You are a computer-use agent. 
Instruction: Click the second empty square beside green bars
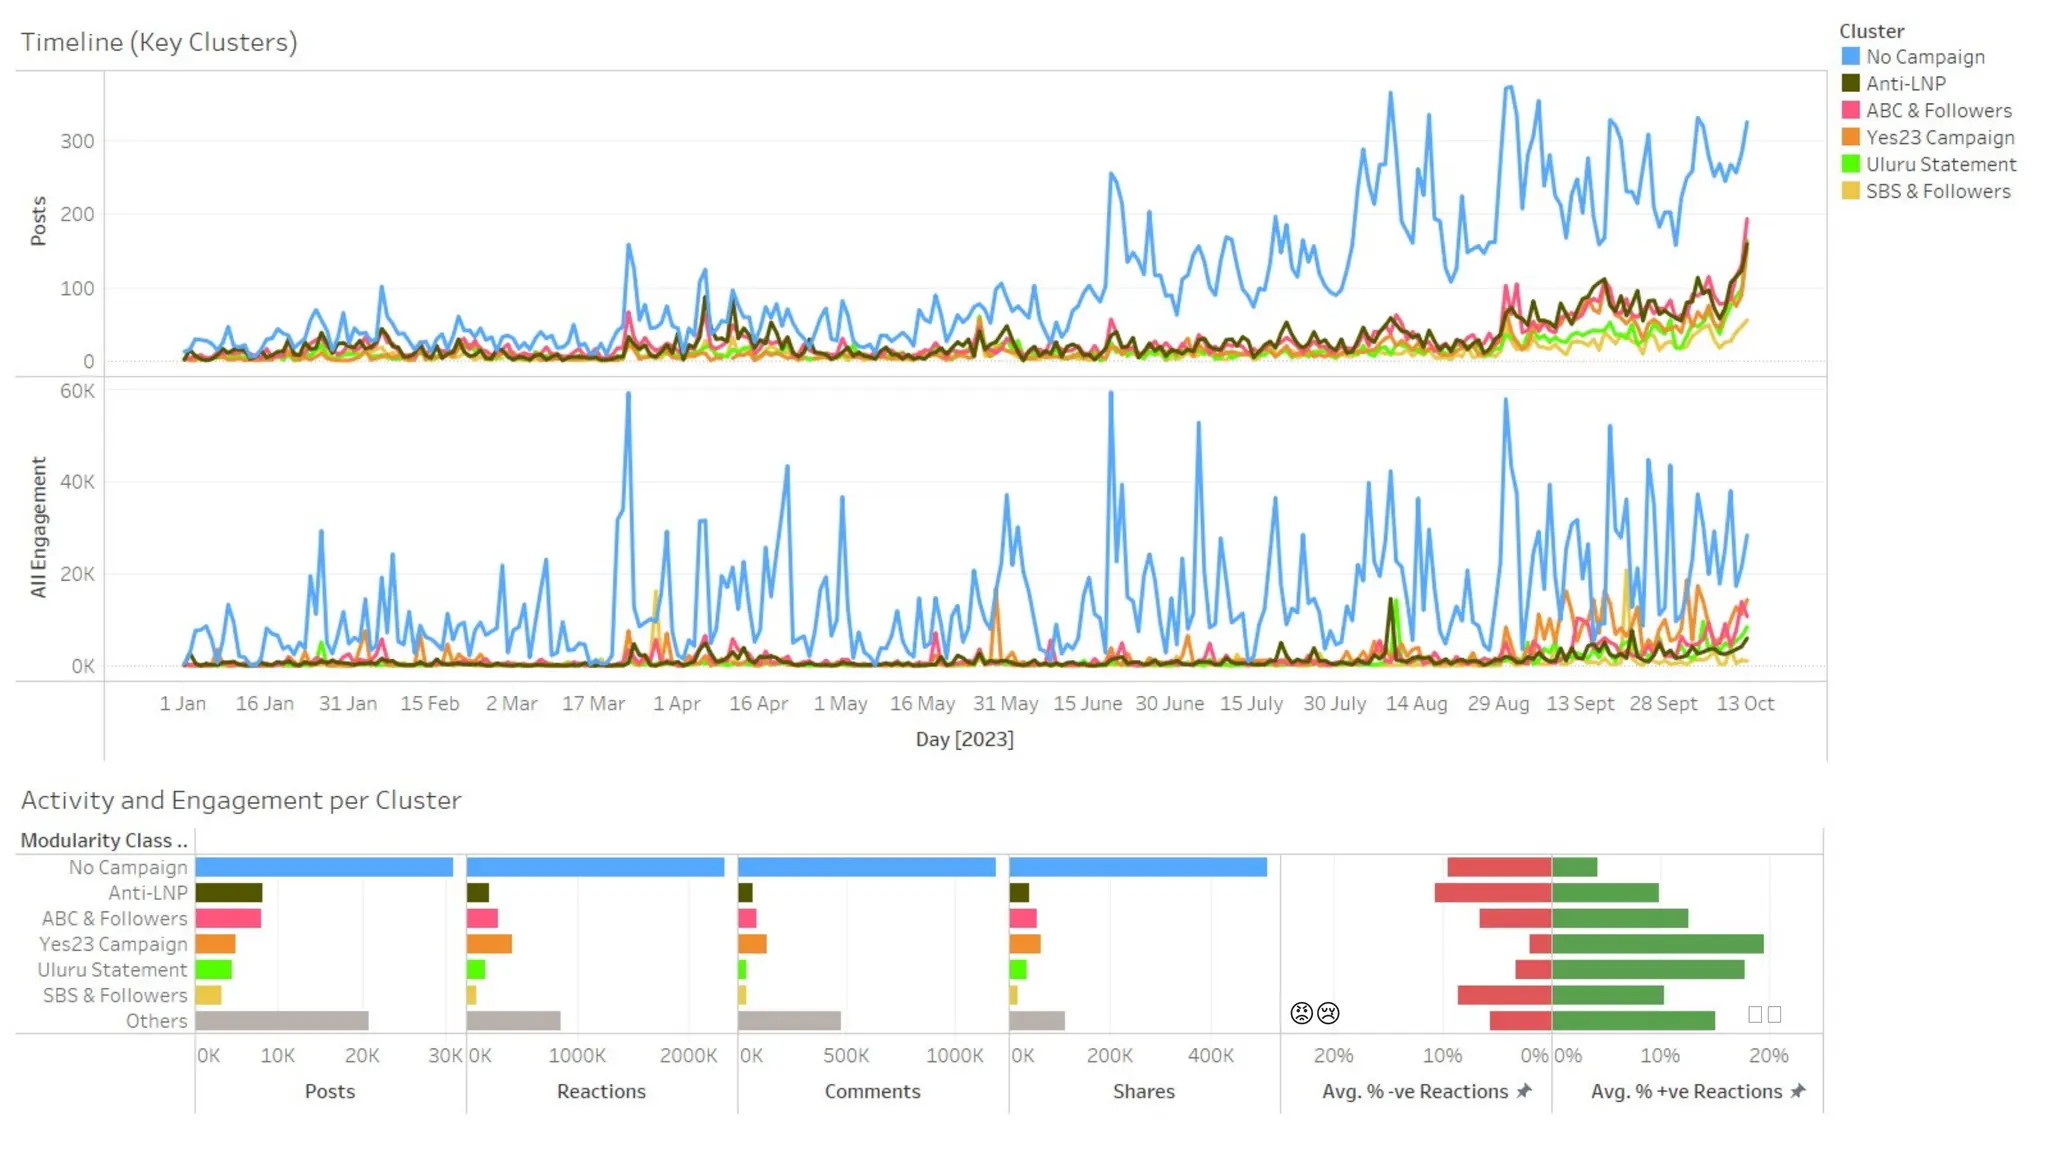pos(1775,1014)
